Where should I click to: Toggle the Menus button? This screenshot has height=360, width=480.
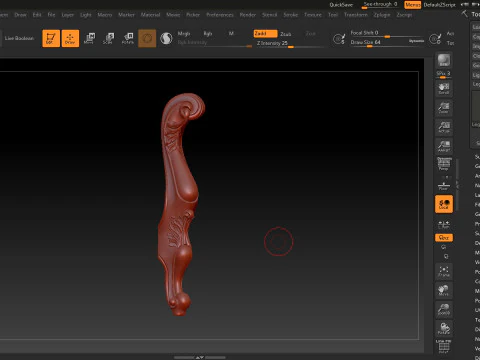[413, 5]
